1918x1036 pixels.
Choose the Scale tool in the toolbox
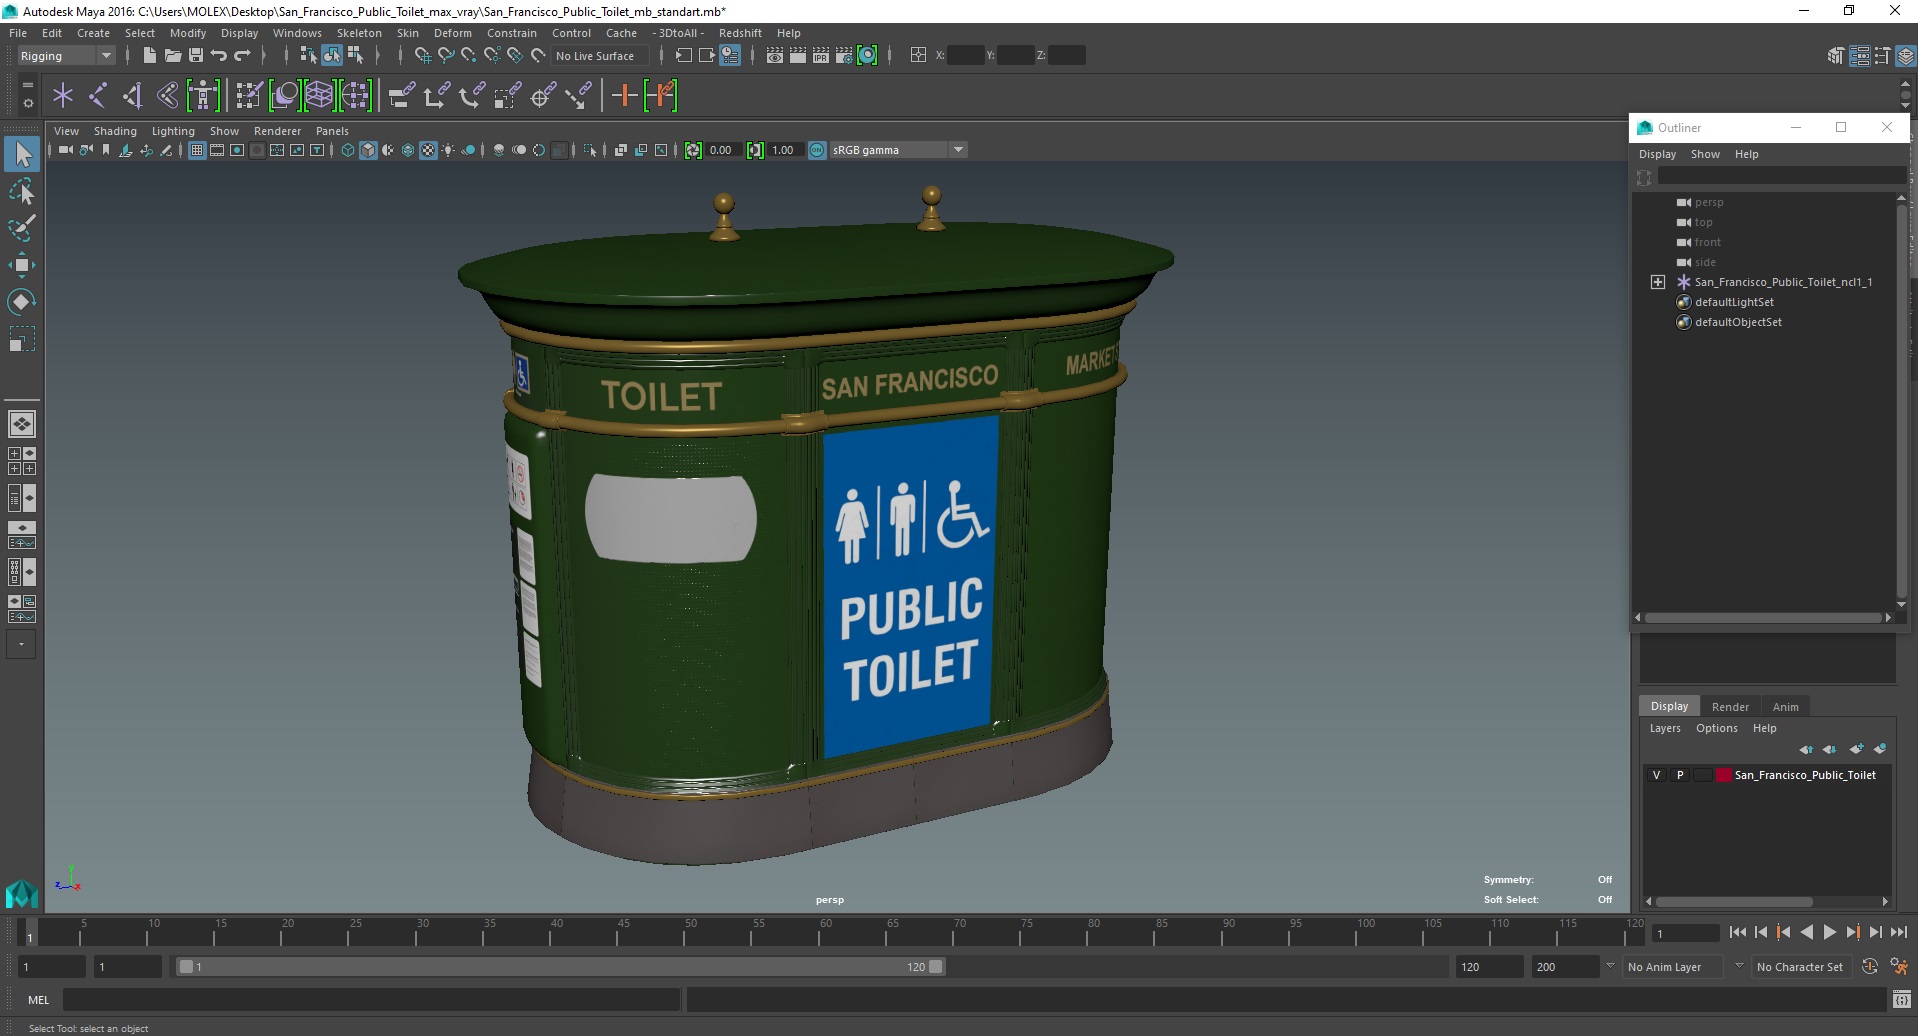coord(22,339)
